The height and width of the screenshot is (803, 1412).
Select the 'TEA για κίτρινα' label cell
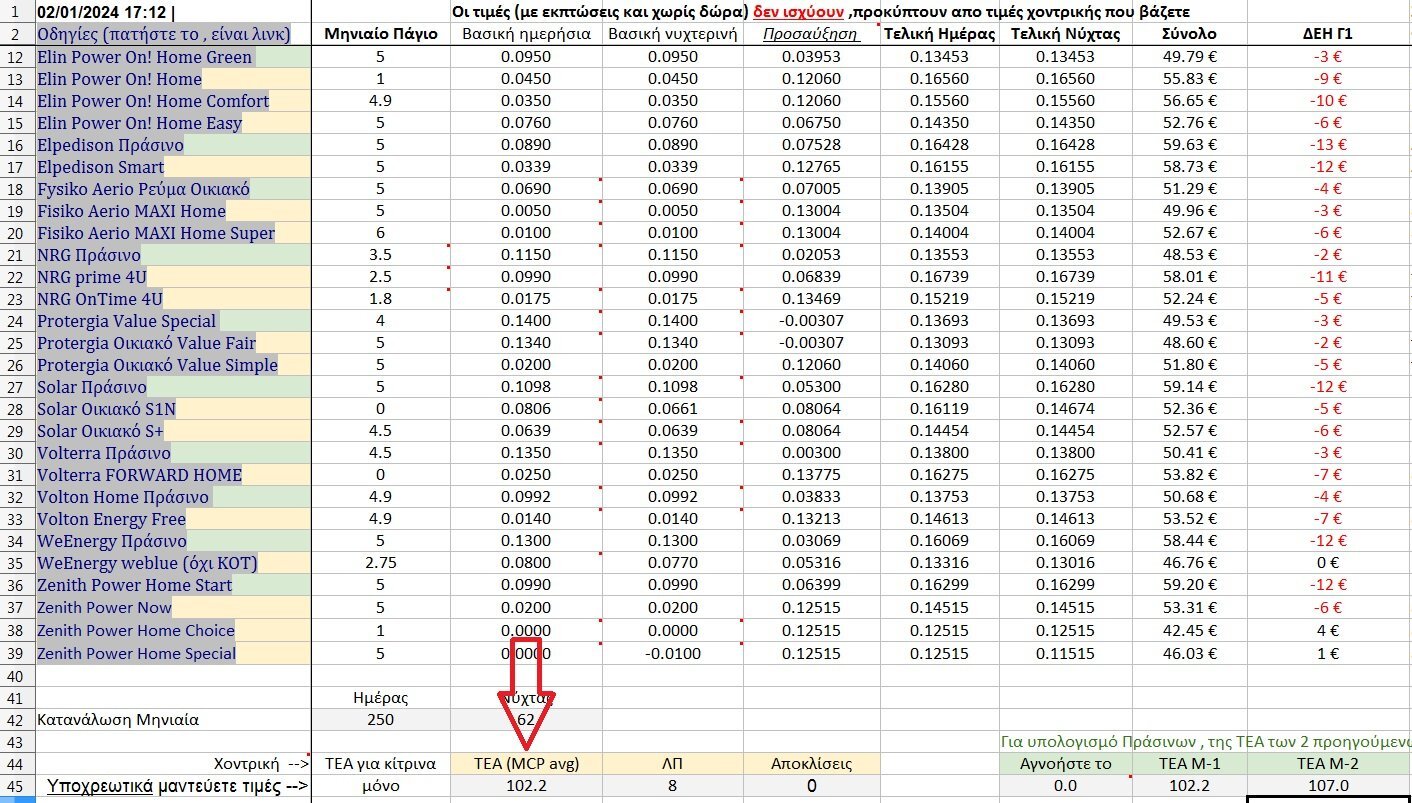coord(381,763)
